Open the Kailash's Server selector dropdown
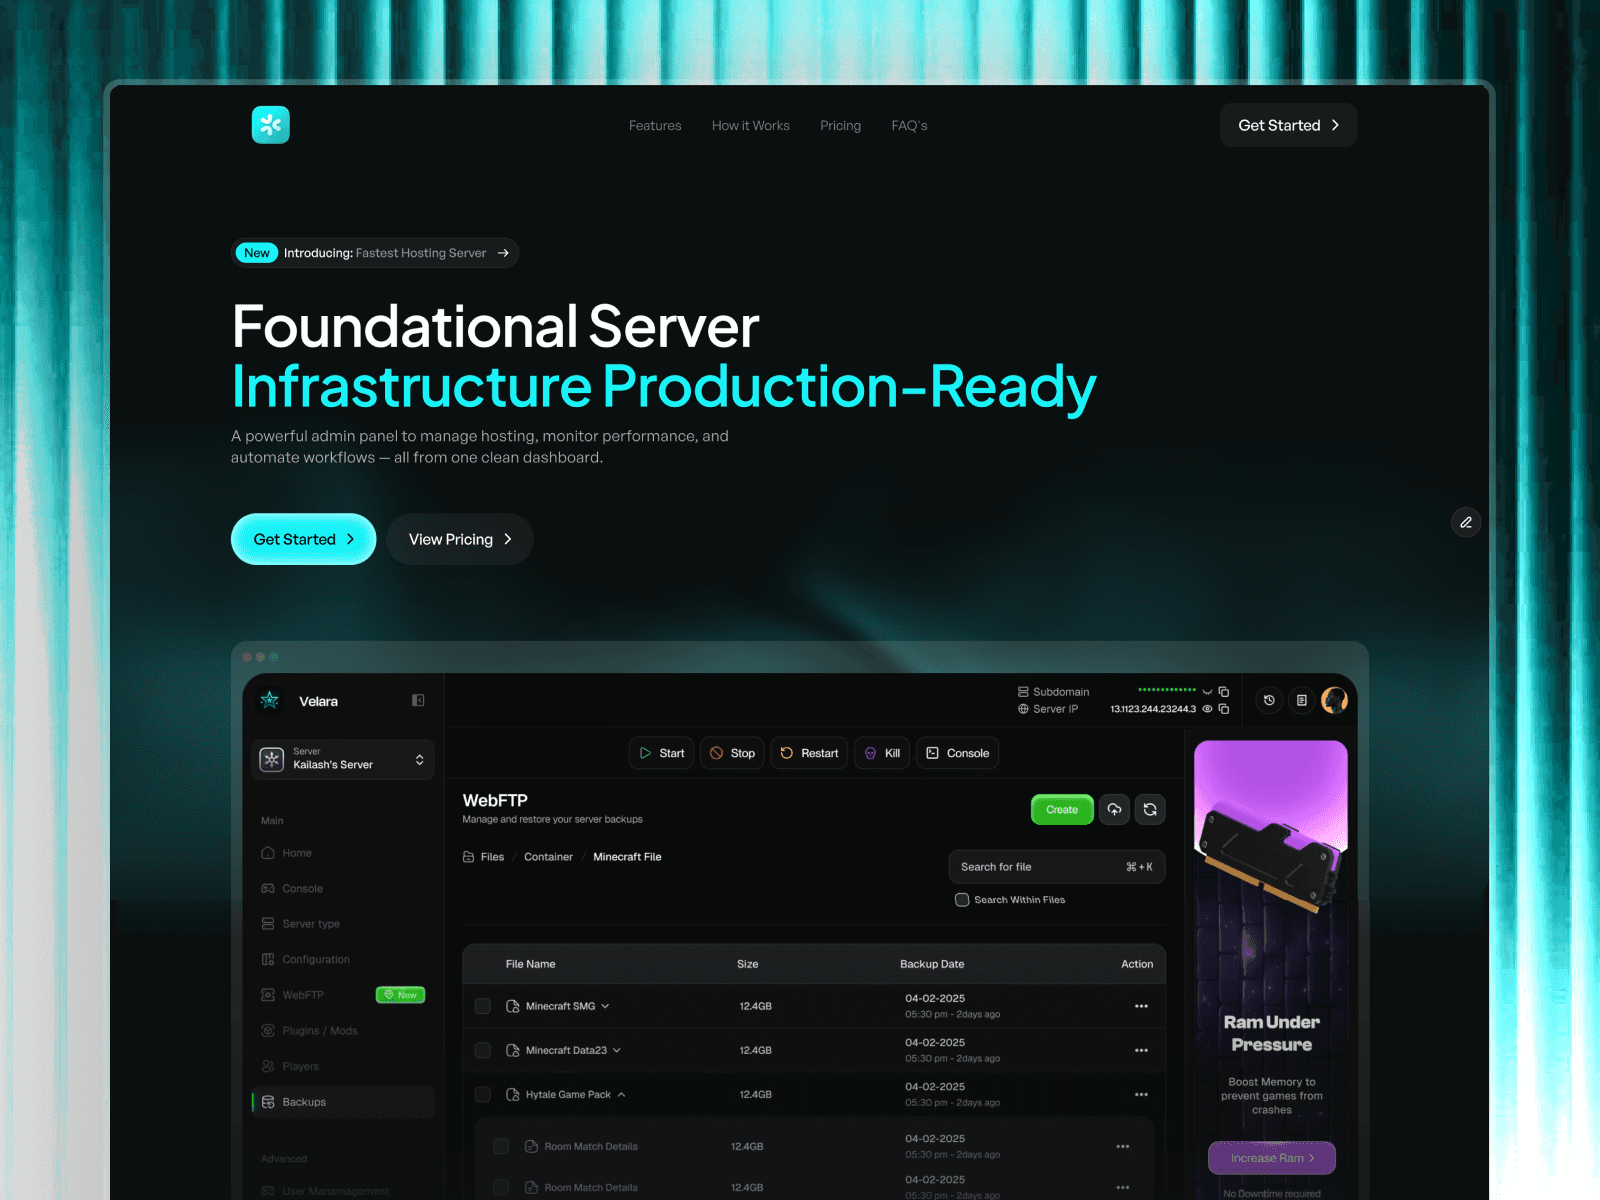Screen dimensions: 1600x1200 pos(343,759)
